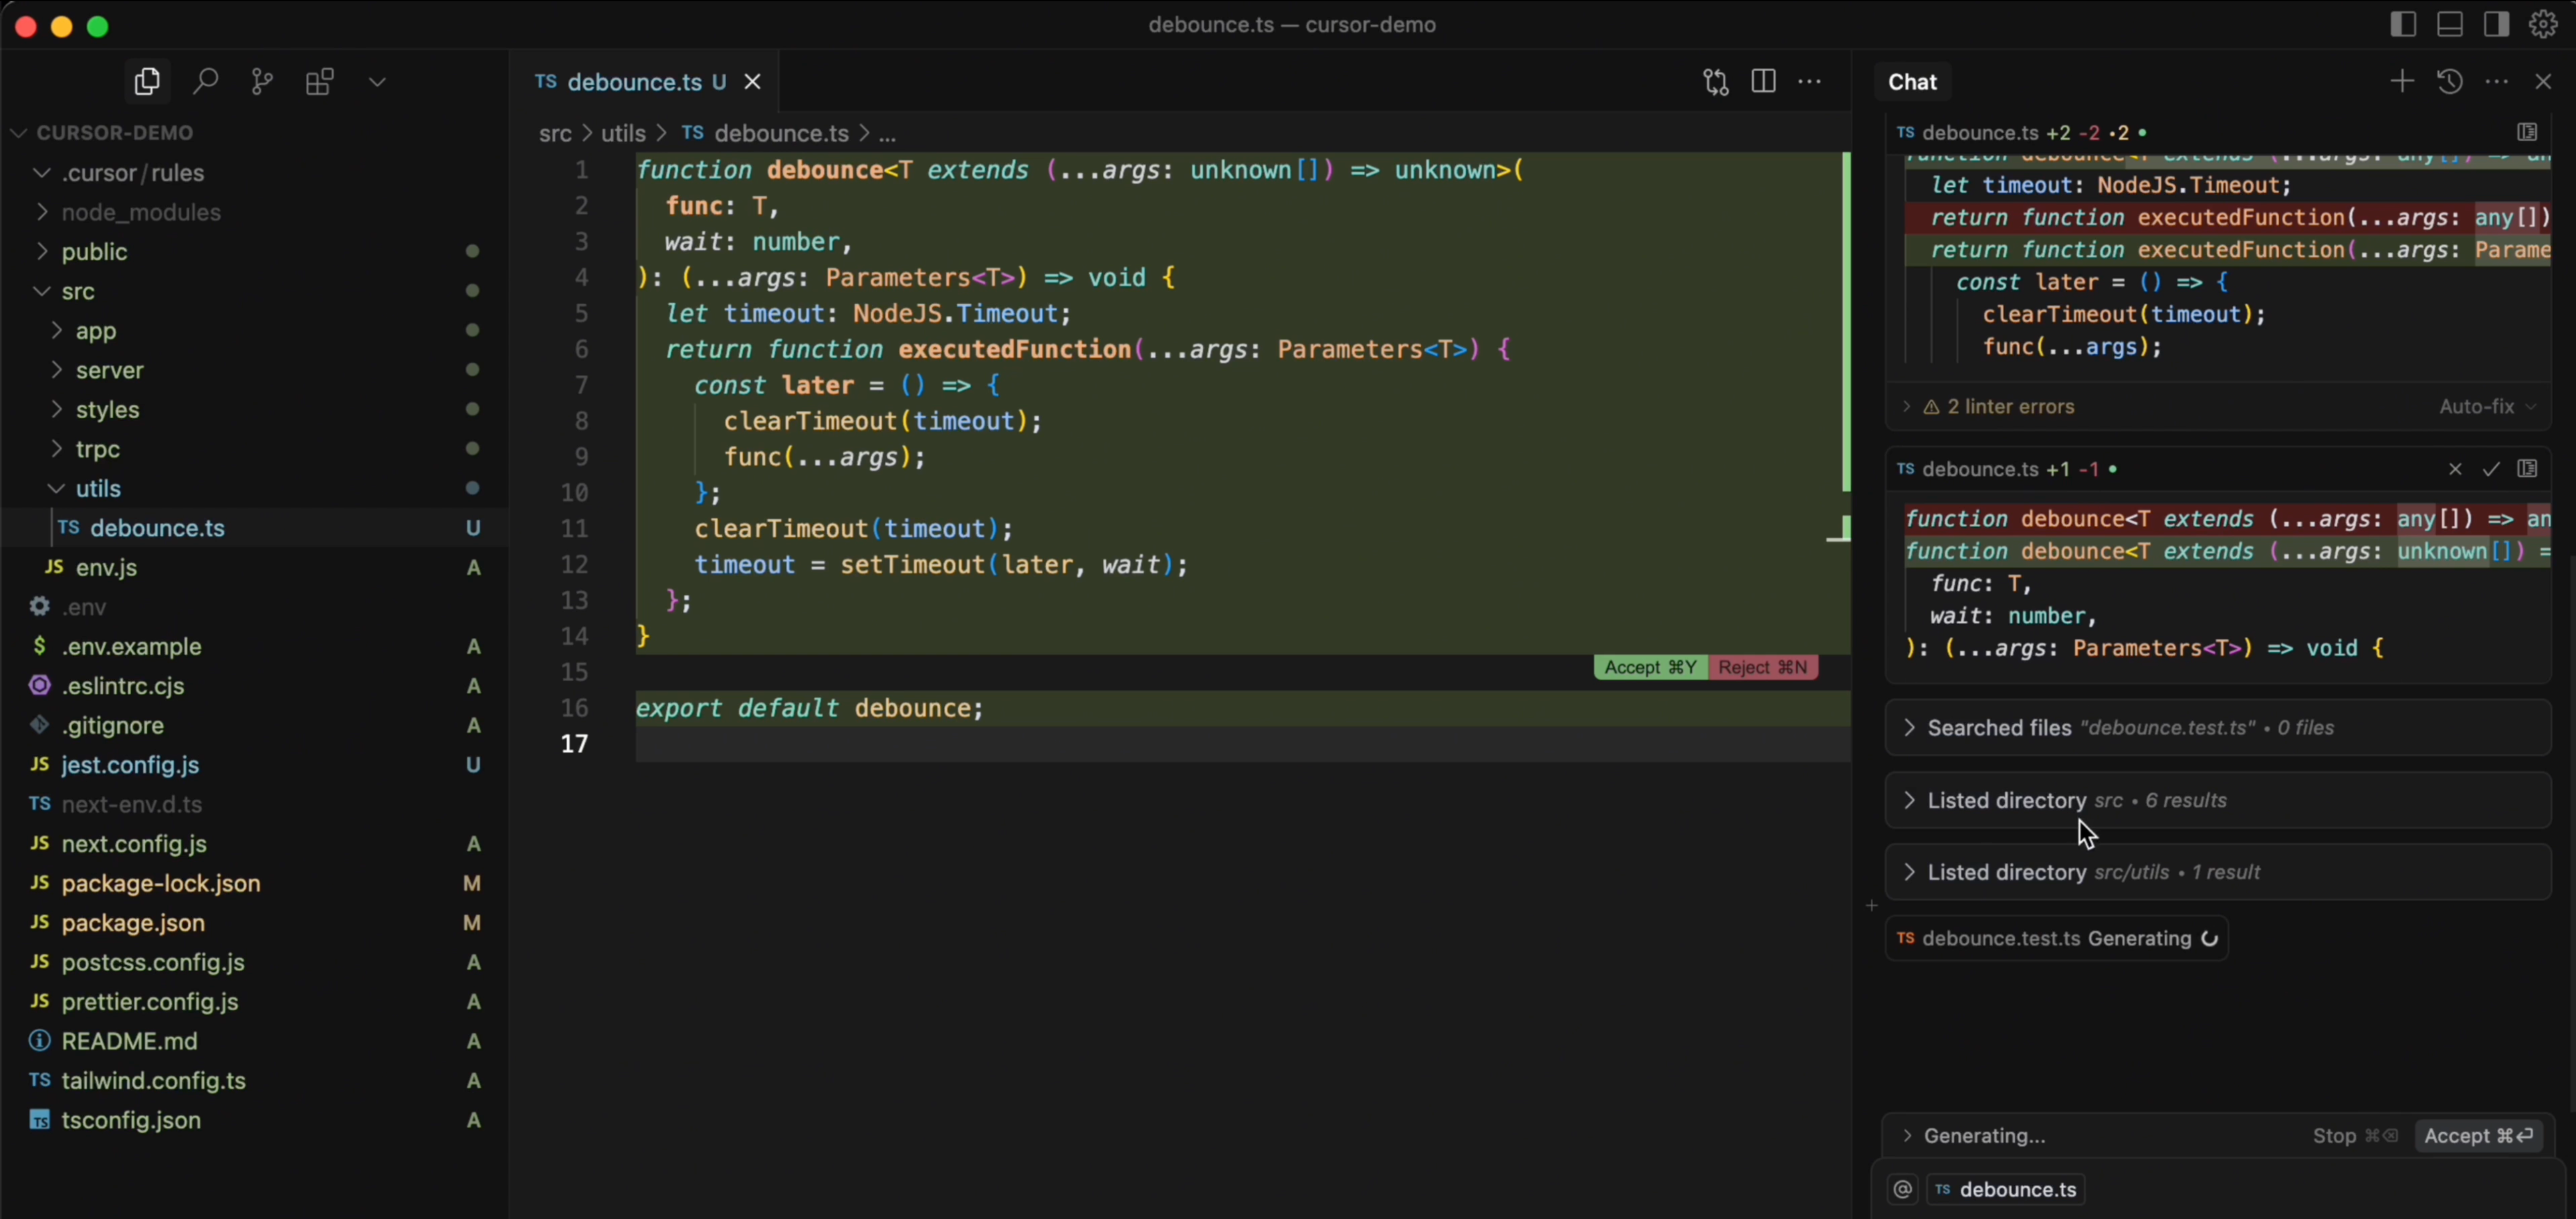Toggle the primary sidebar layout icon

click(x=2403, y=24)
